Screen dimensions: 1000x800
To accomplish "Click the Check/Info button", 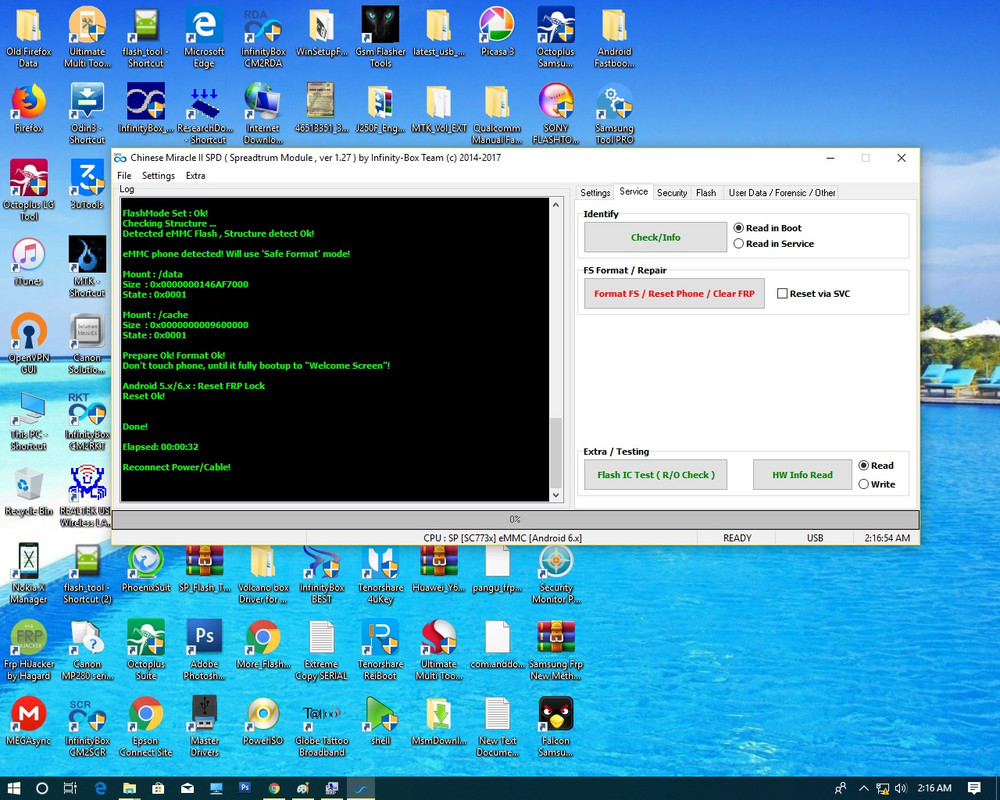I will point(656,237).
